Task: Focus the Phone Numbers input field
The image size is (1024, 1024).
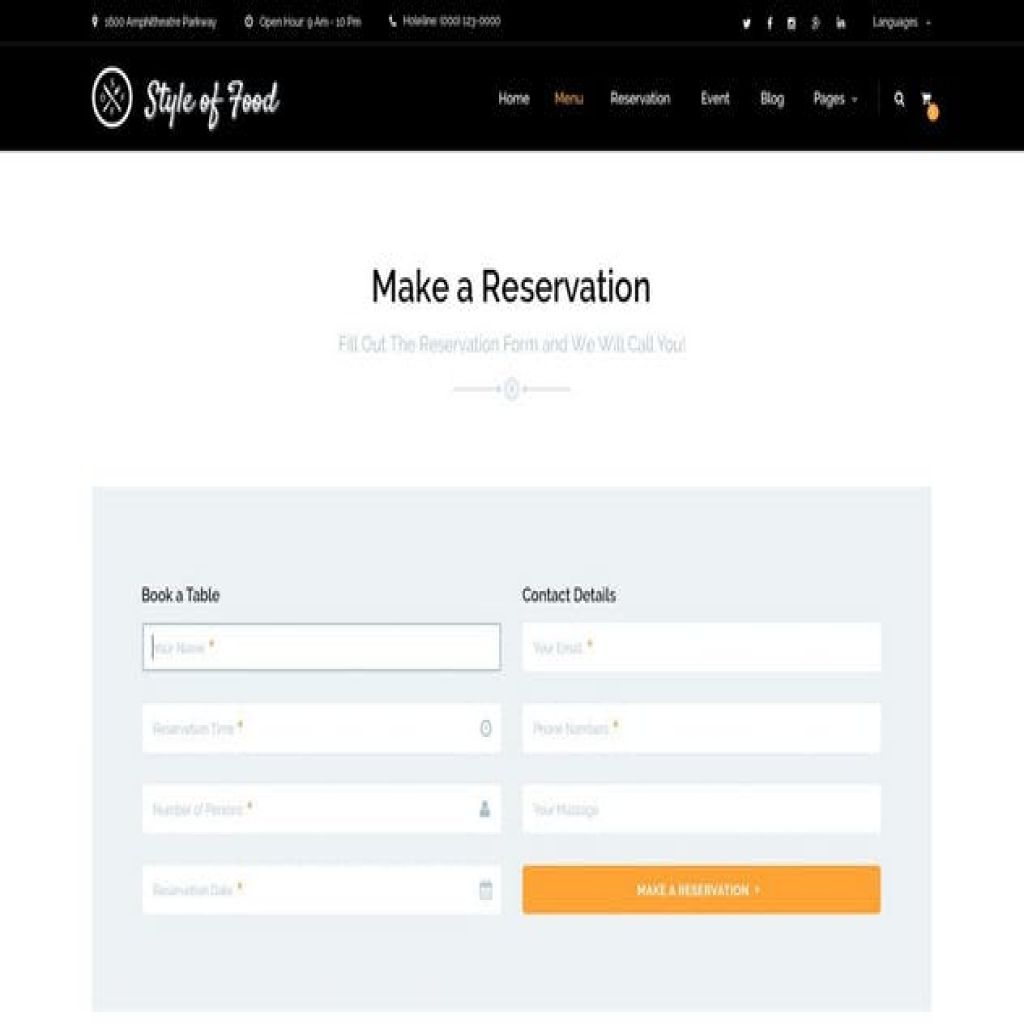Action: (701, 728)
